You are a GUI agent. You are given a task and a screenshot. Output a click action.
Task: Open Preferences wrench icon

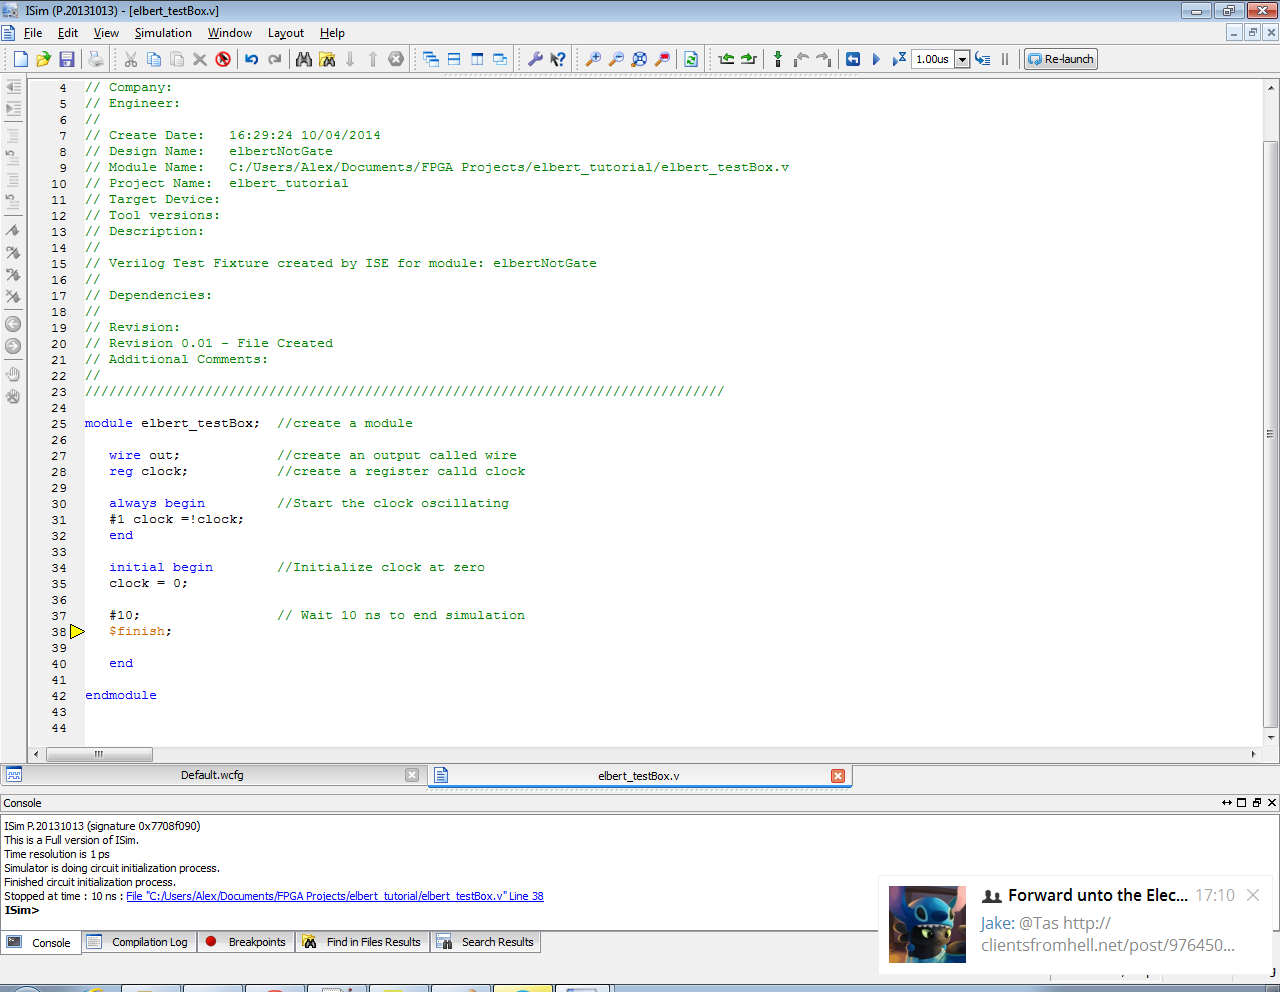pyautogui.click(x=535, y=59)
